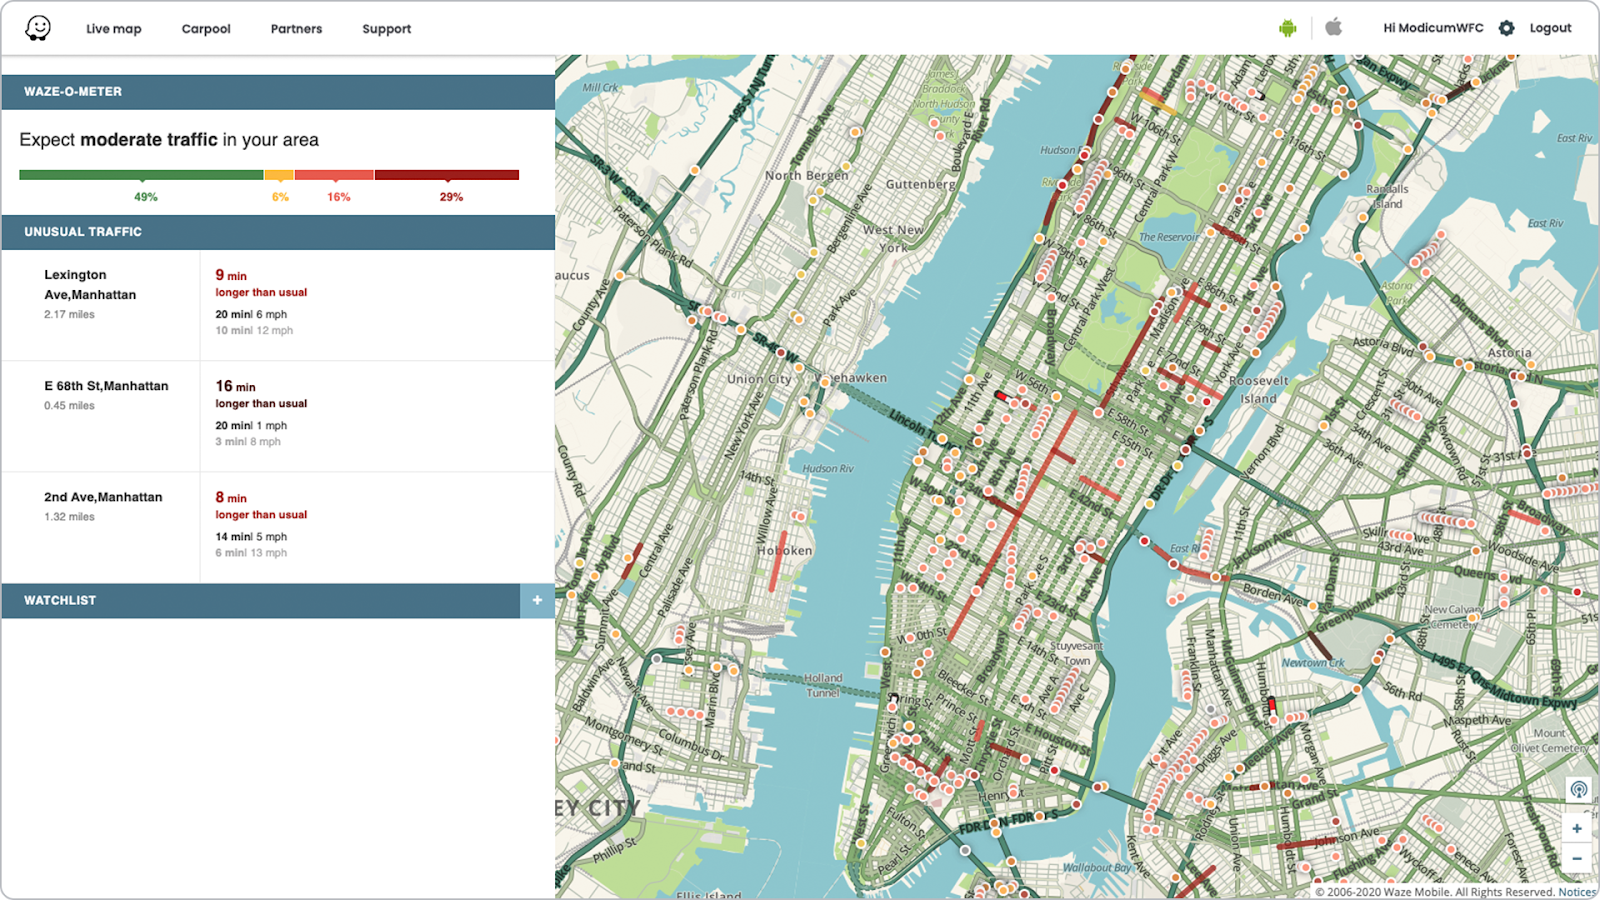This screenshot has width=1600, height=900.
Task: Click The Reservoir label in Central Park
Action: pyautogui.click(x=1169, y=237)
